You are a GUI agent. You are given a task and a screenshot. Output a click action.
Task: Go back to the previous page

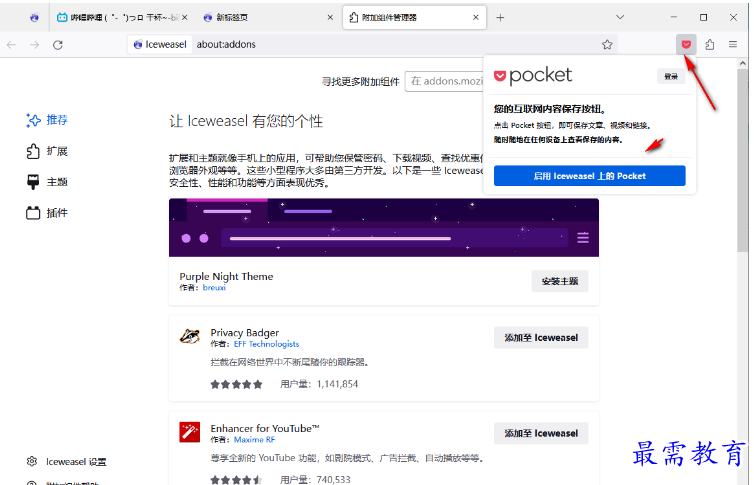pyautogui.click(x=12, y=45)
